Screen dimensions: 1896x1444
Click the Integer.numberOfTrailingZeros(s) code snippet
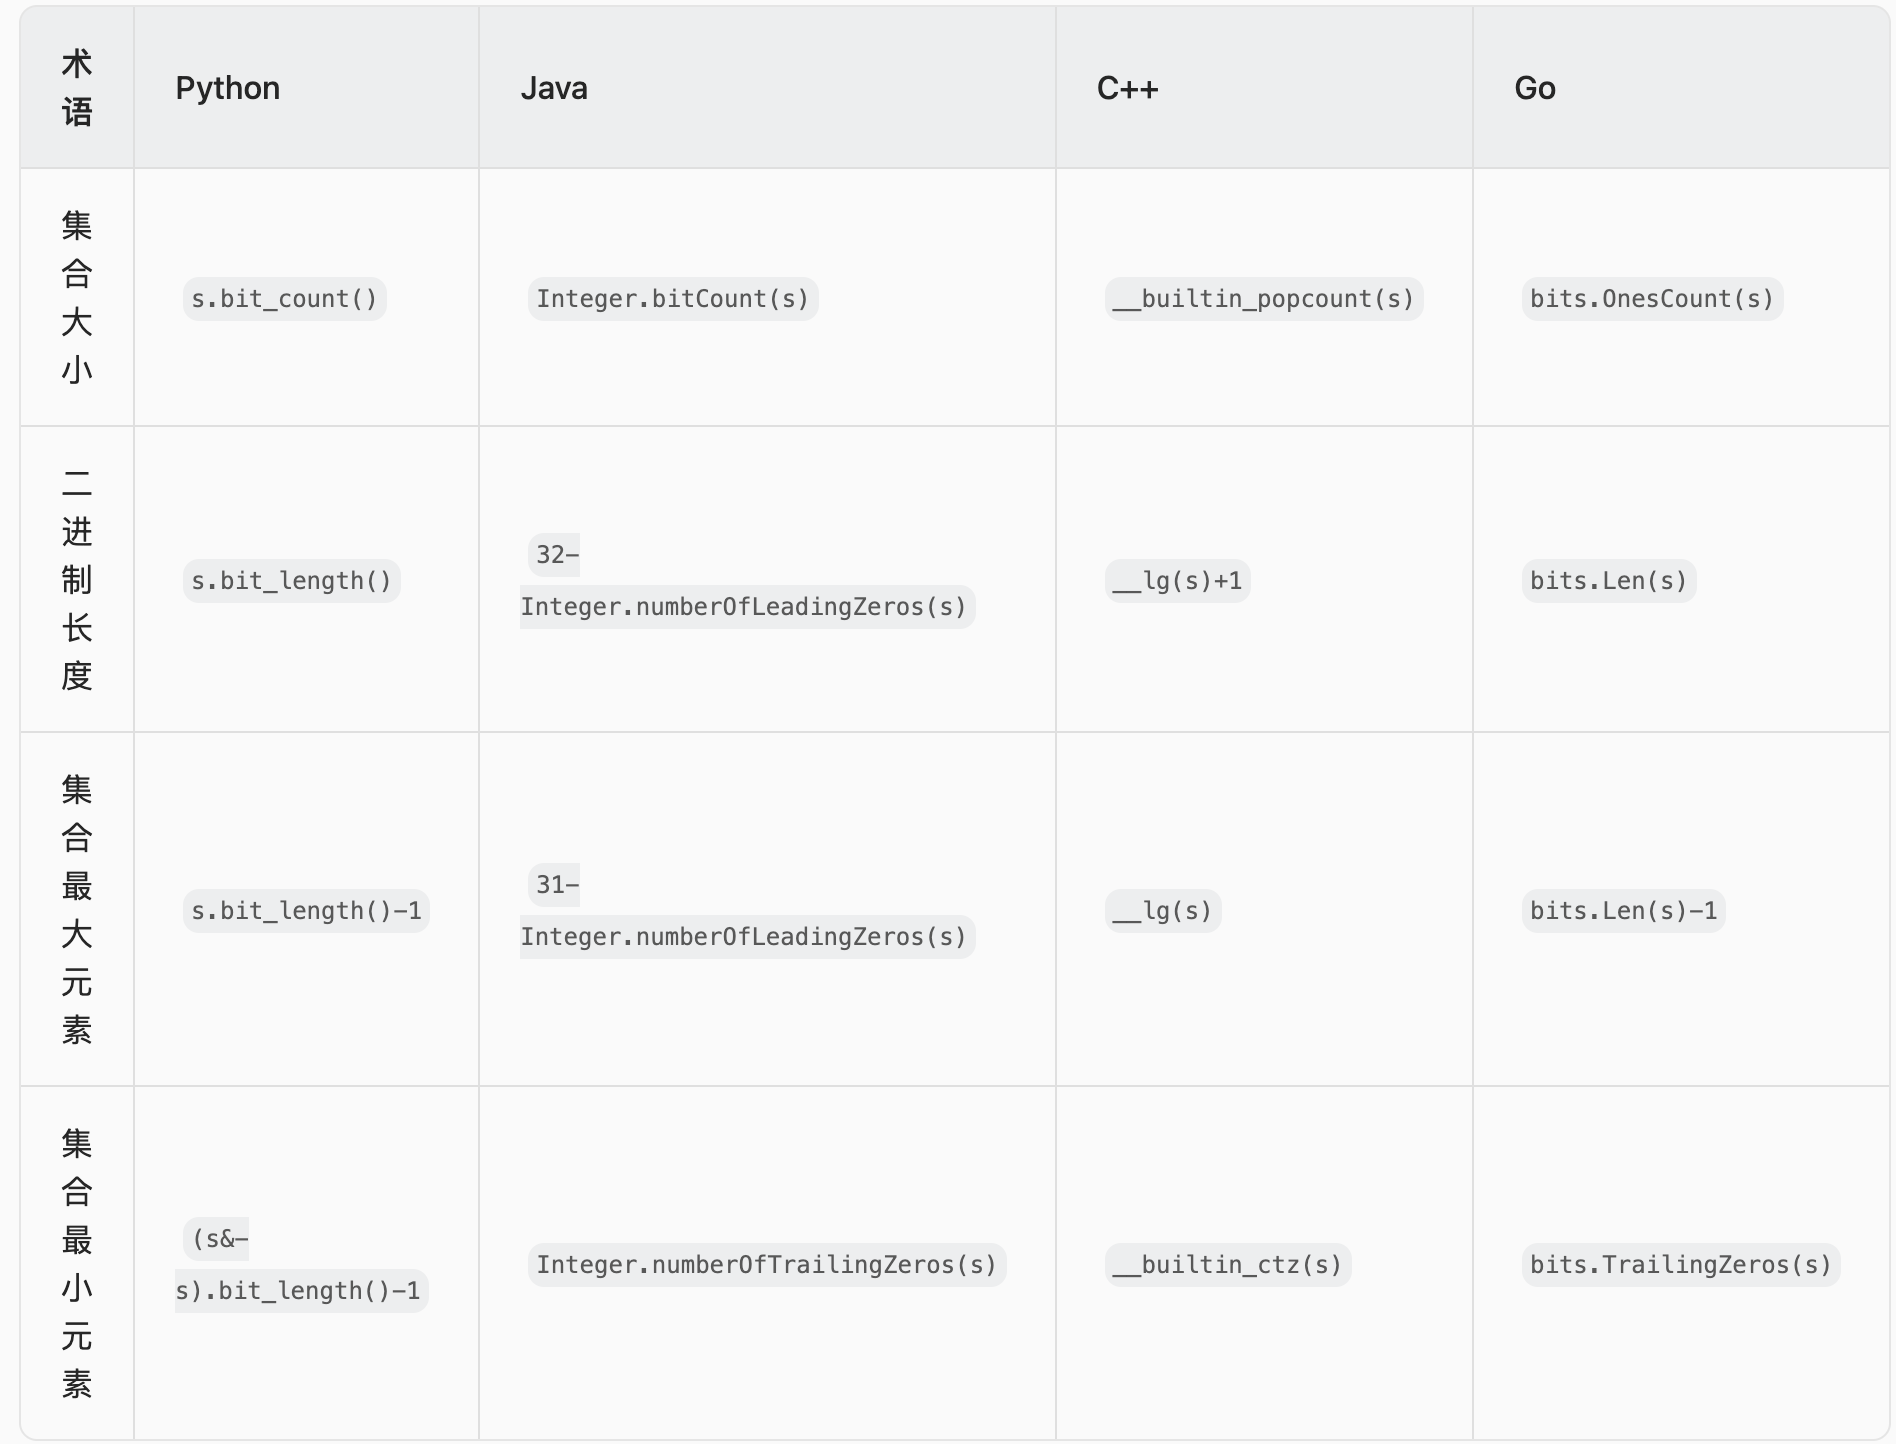pyautogui.click(x=766, y=1265)
